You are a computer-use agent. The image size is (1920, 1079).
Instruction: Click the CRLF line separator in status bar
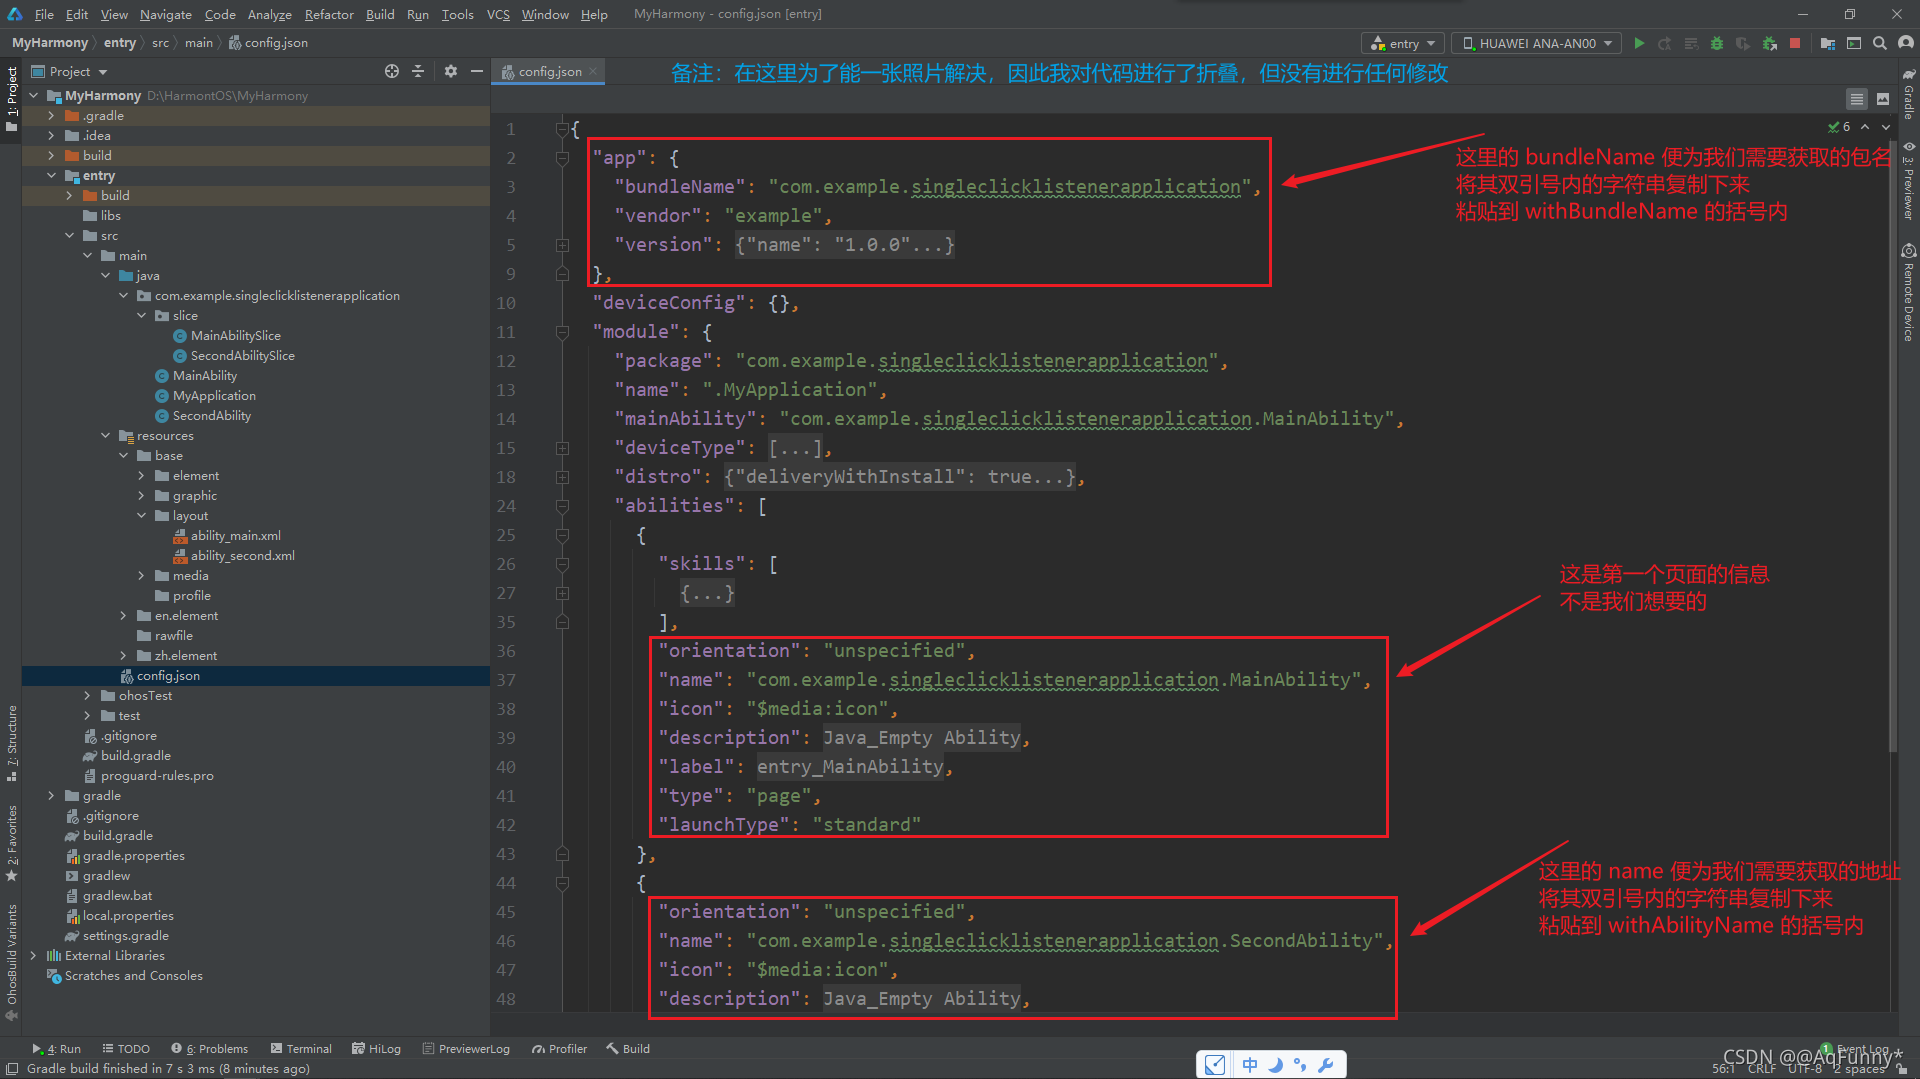point(1762,1069)
